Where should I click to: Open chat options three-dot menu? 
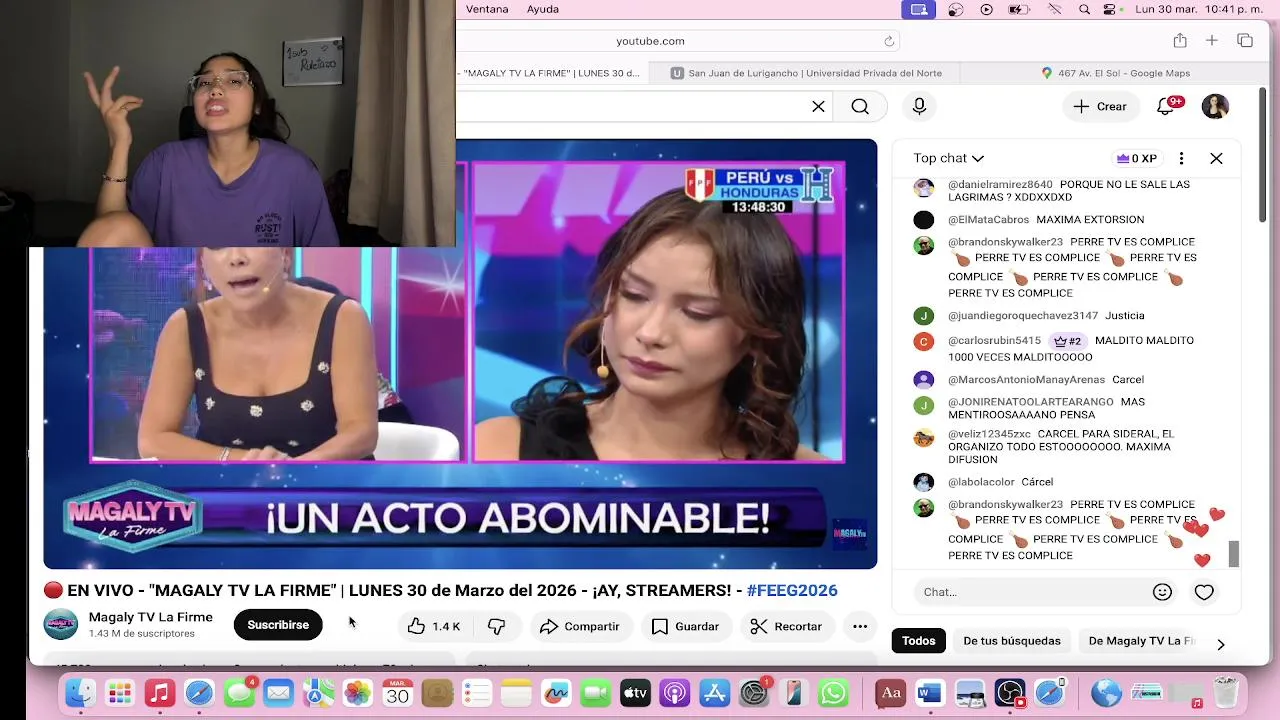point(1181,158)
